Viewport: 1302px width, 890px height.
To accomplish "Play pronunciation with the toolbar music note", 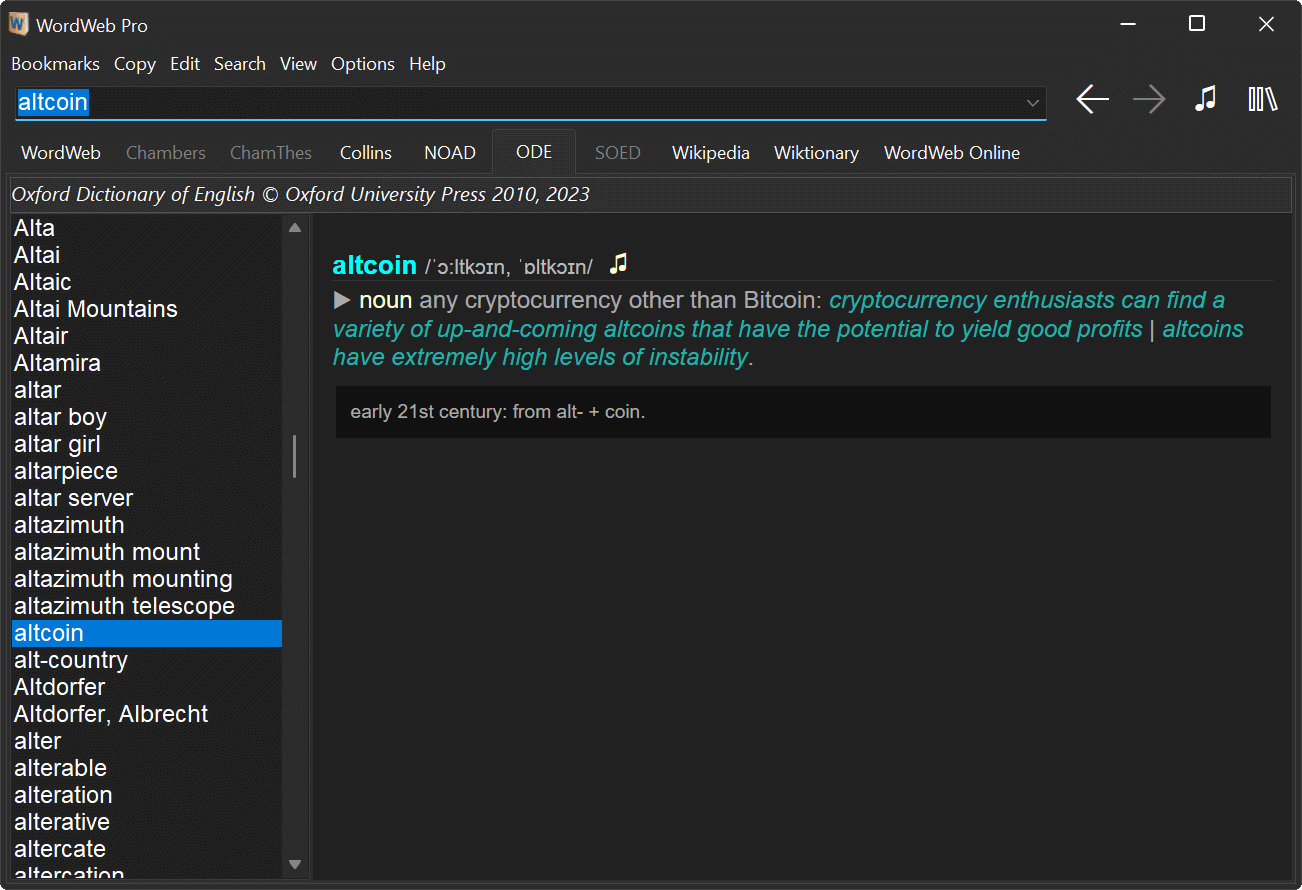I will pos(1206,99).
